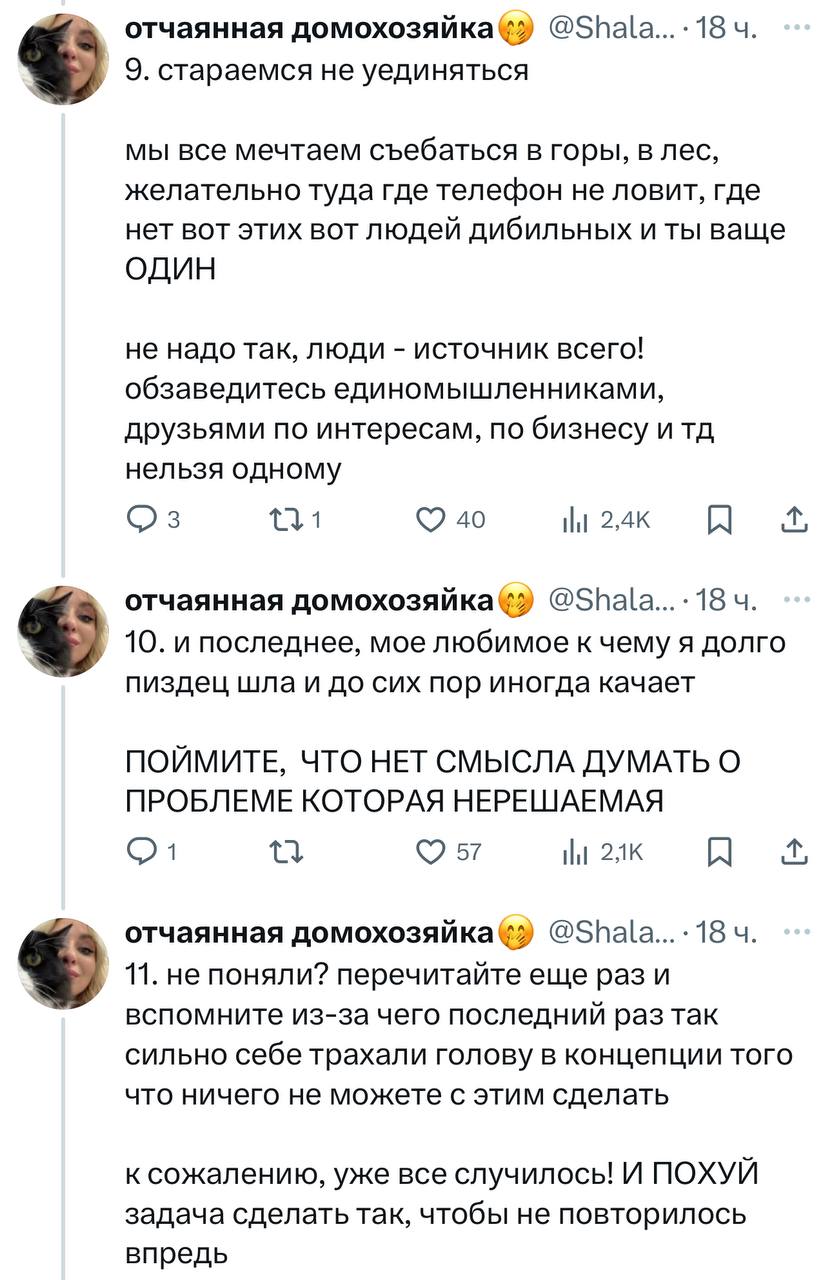Like the tweet with 40 likes

(431, 519)
